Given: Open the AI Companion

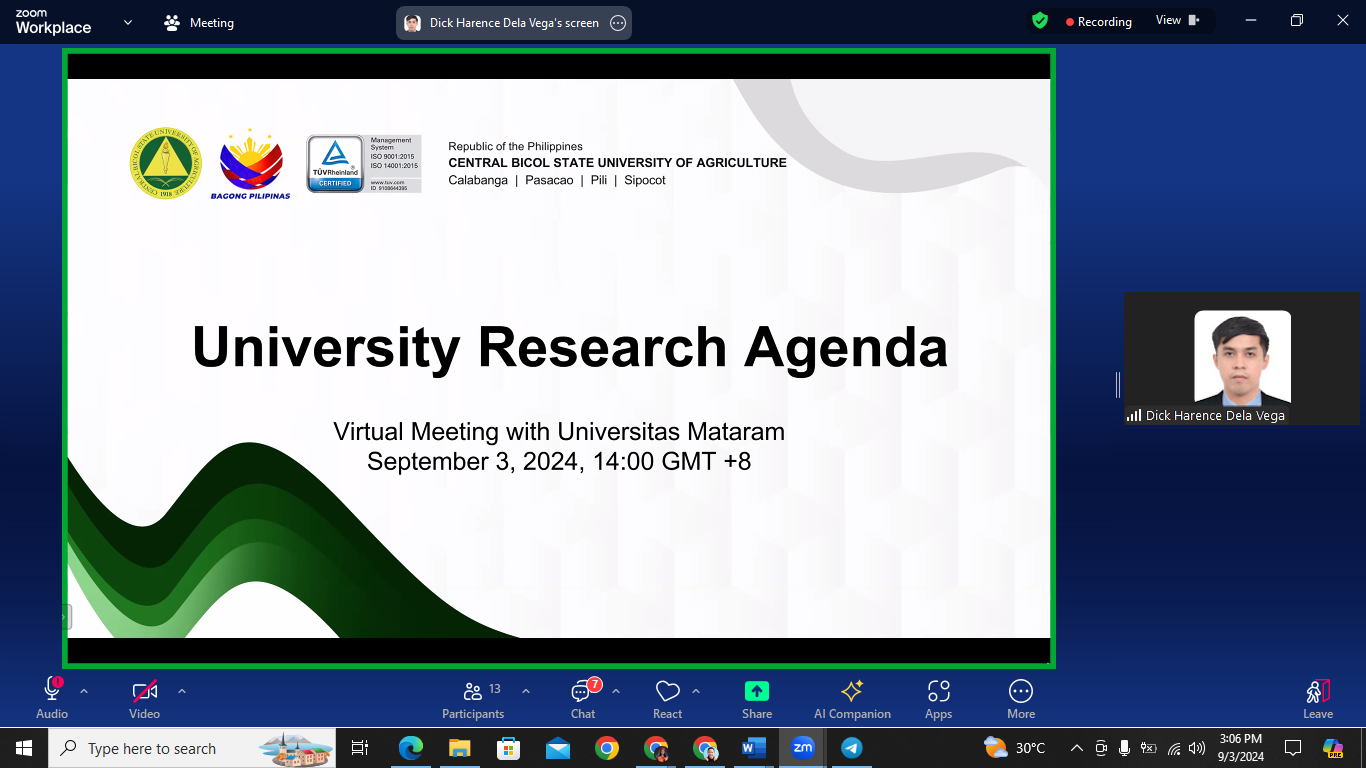Looking at the screenshot, I should 852,699.
